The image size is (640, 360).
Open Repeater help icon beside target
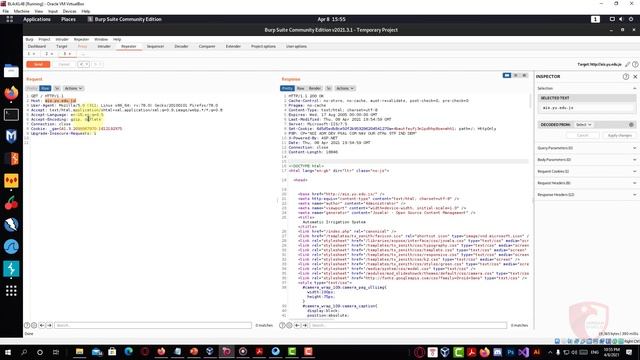pos(635,64)
